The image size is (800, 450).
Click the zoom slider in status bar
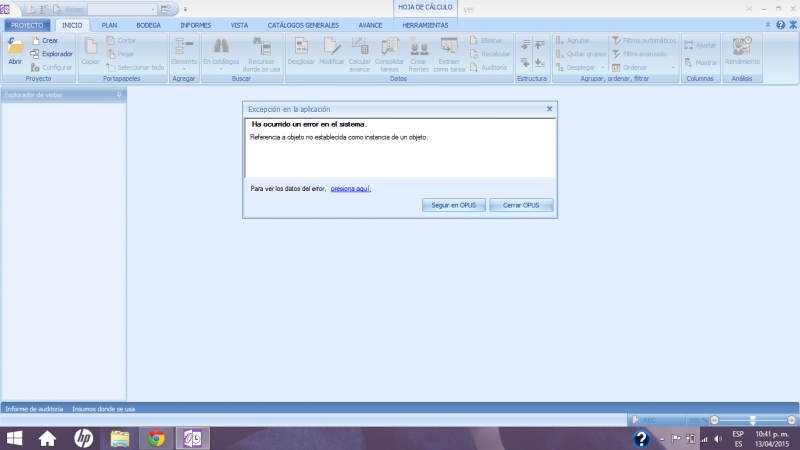pyautogui.click(x=752, y=419)
